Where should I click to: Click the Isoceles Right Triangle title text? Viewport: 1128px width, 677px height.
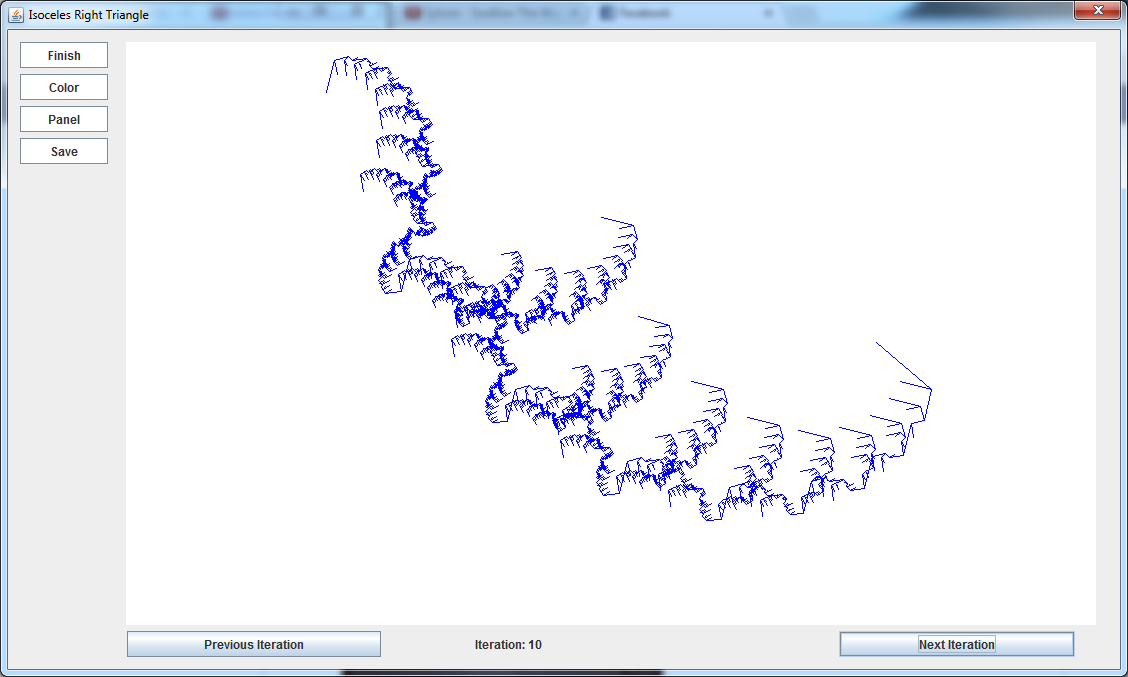point(88,15)
